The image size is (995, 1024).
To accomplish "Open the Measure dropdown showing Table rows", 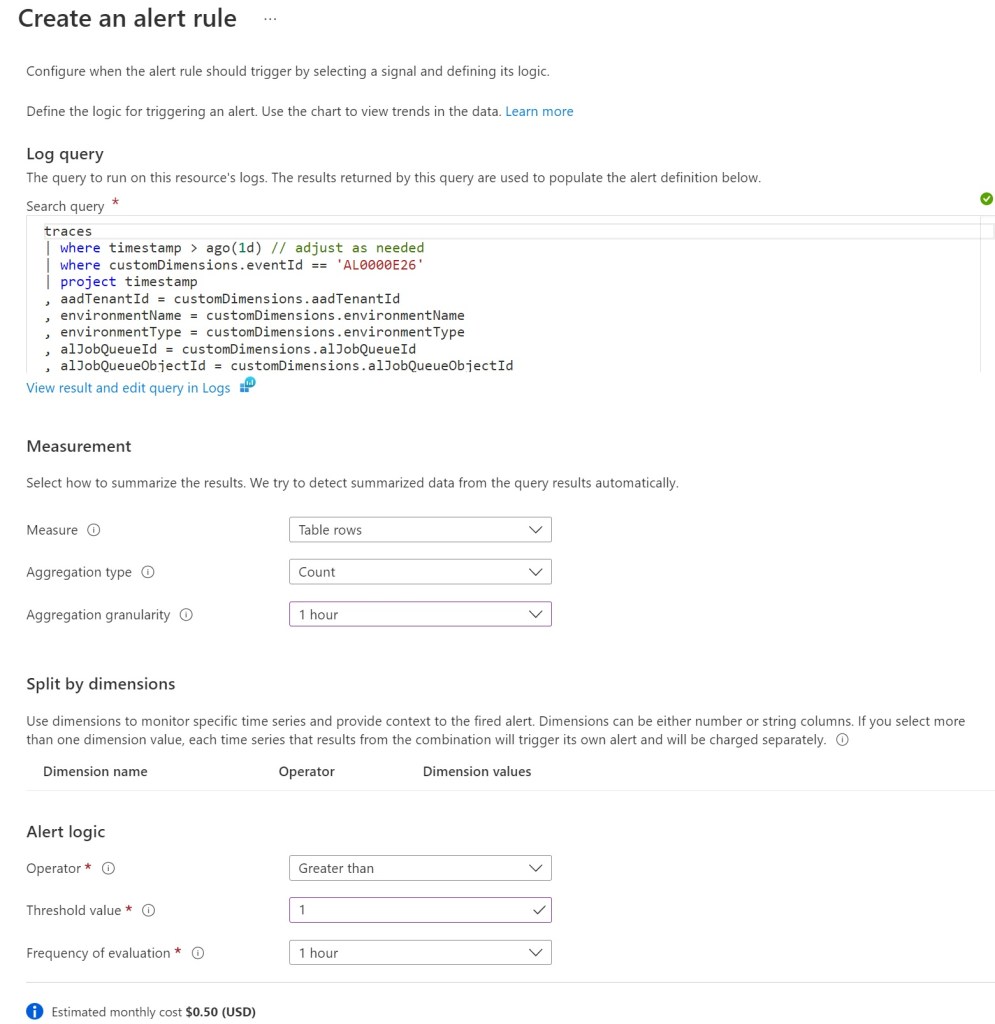I will 419,530.
